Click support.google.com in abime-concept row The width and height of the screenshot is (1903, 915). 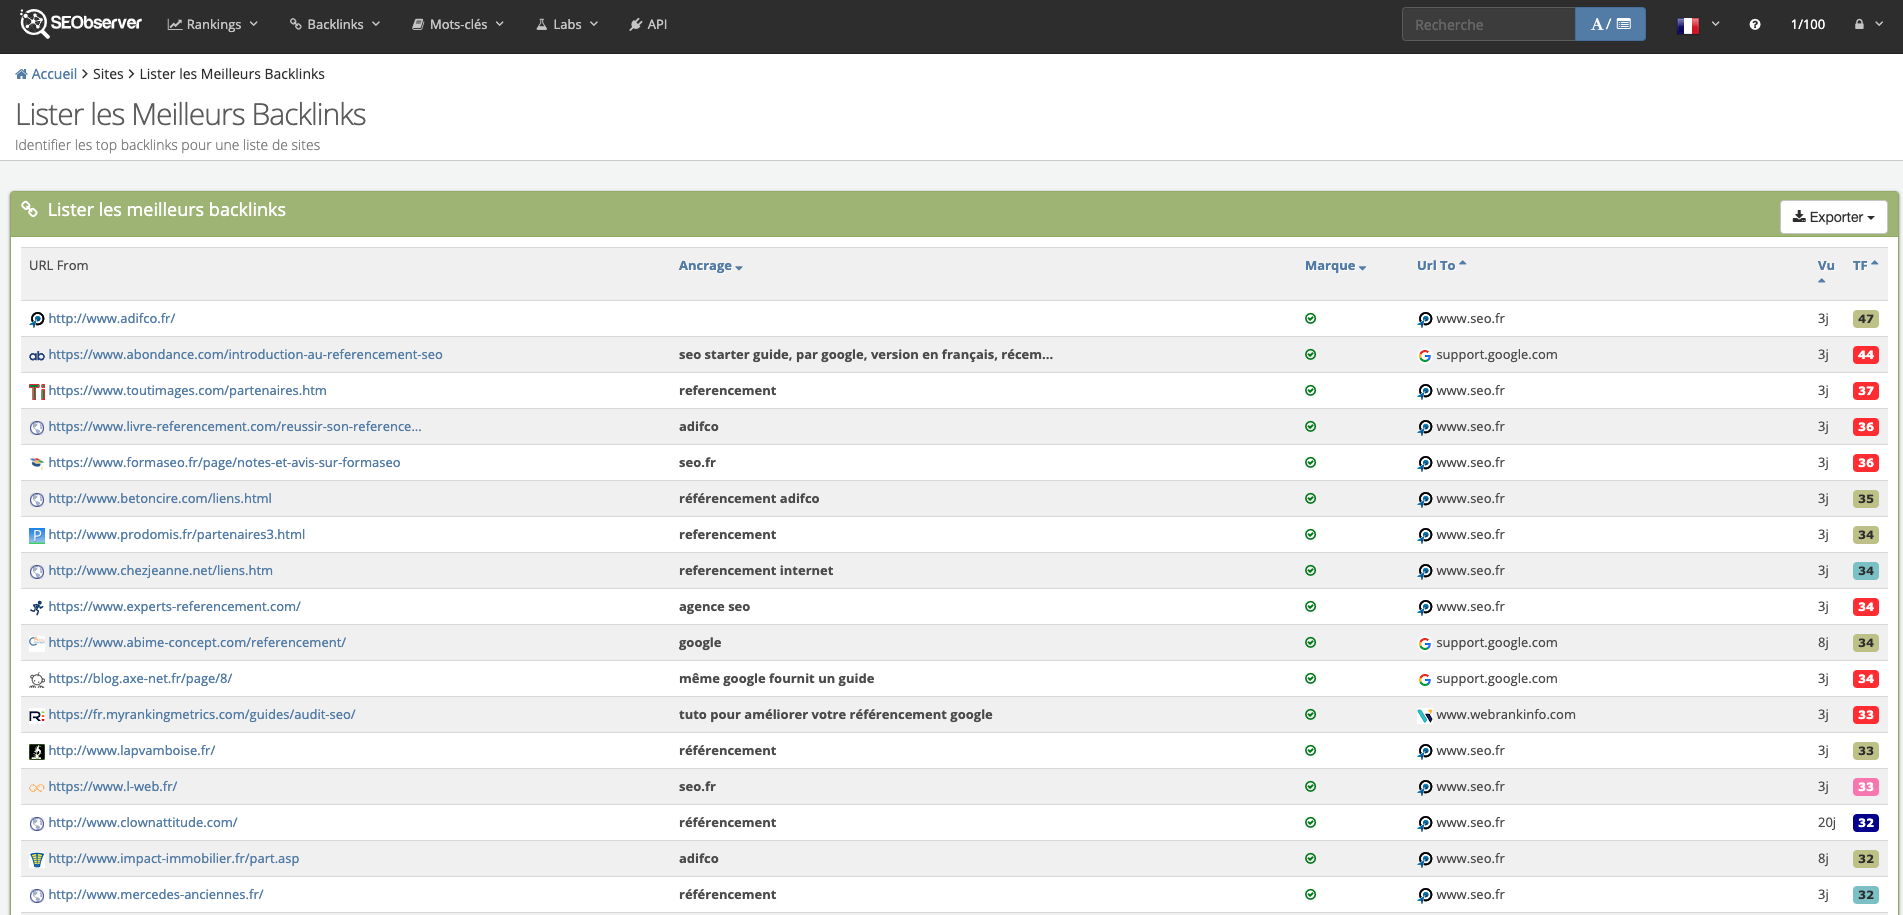point(1497,643)
